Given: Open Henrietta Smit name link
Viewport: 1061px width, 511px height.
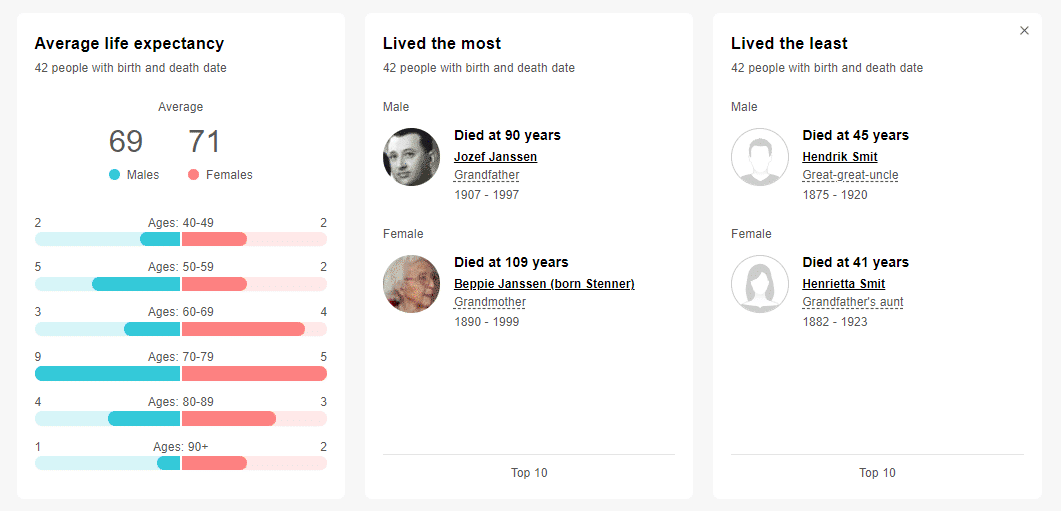Looking at the screenshot, I should click(x=844, y=284).
